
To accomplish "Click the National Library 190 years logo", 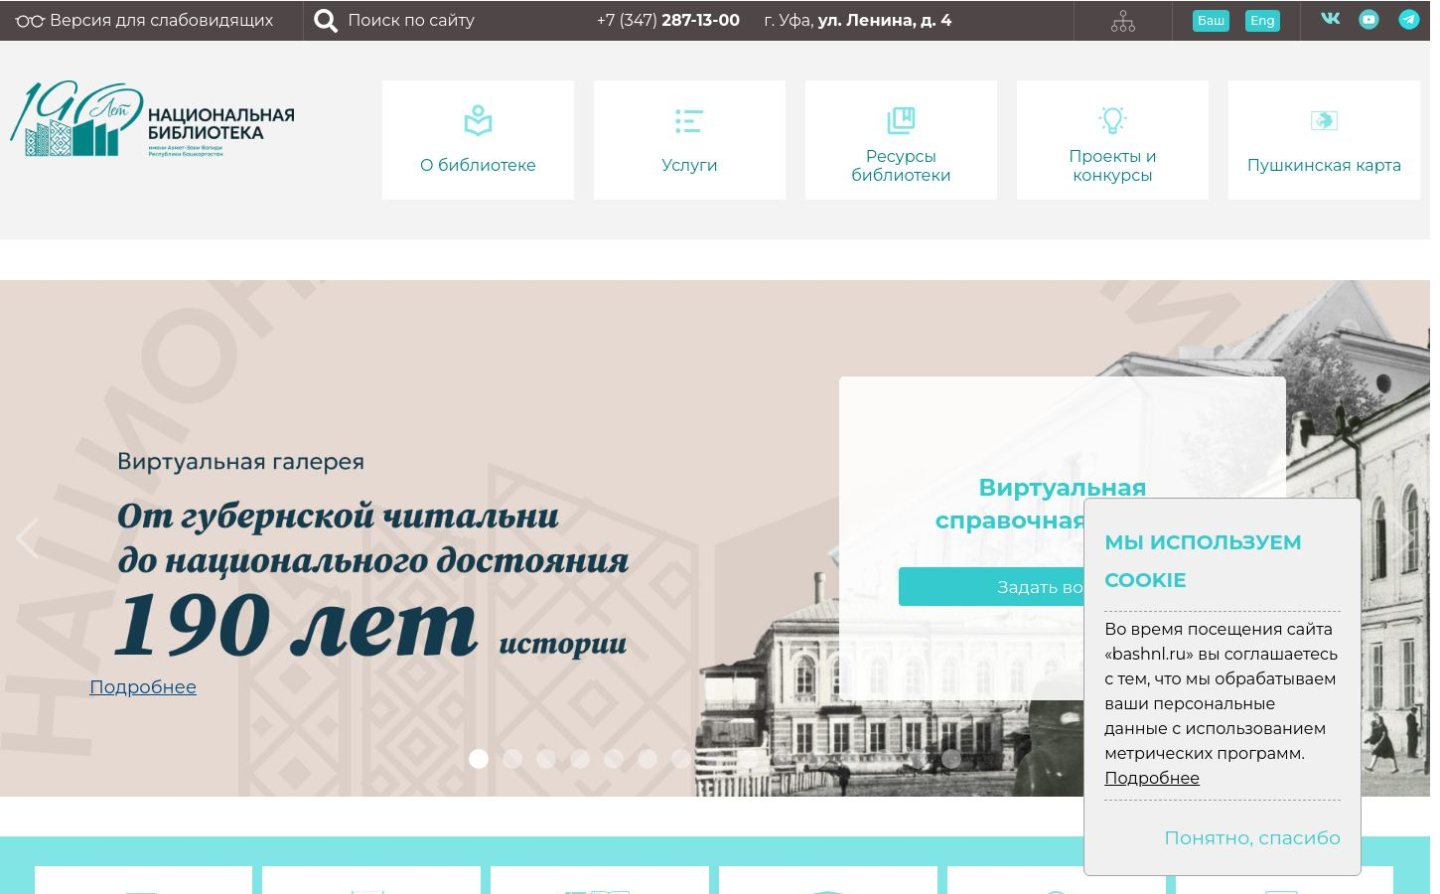I will pyautogui.click(x=153, y=120).
